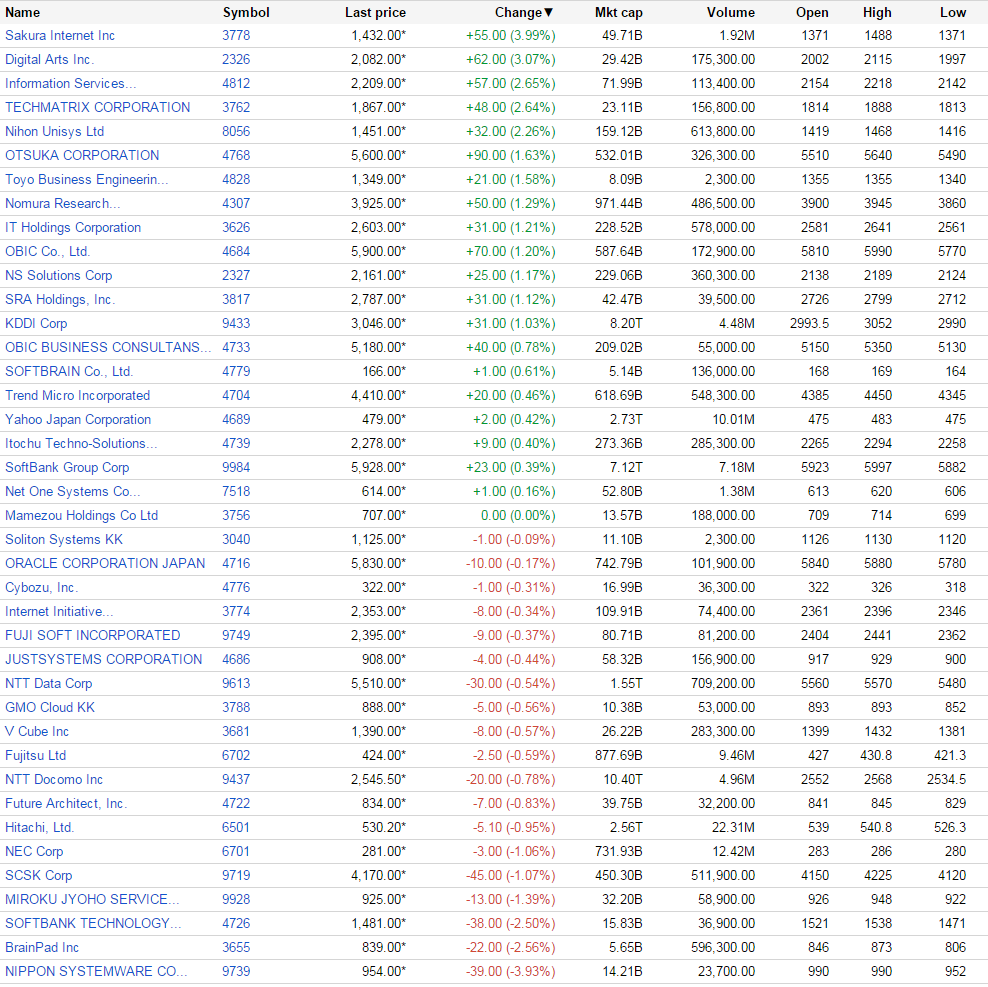Open NIPPON SYSTEMWARE CO link

pyautogui.click(x=96, y=971)
